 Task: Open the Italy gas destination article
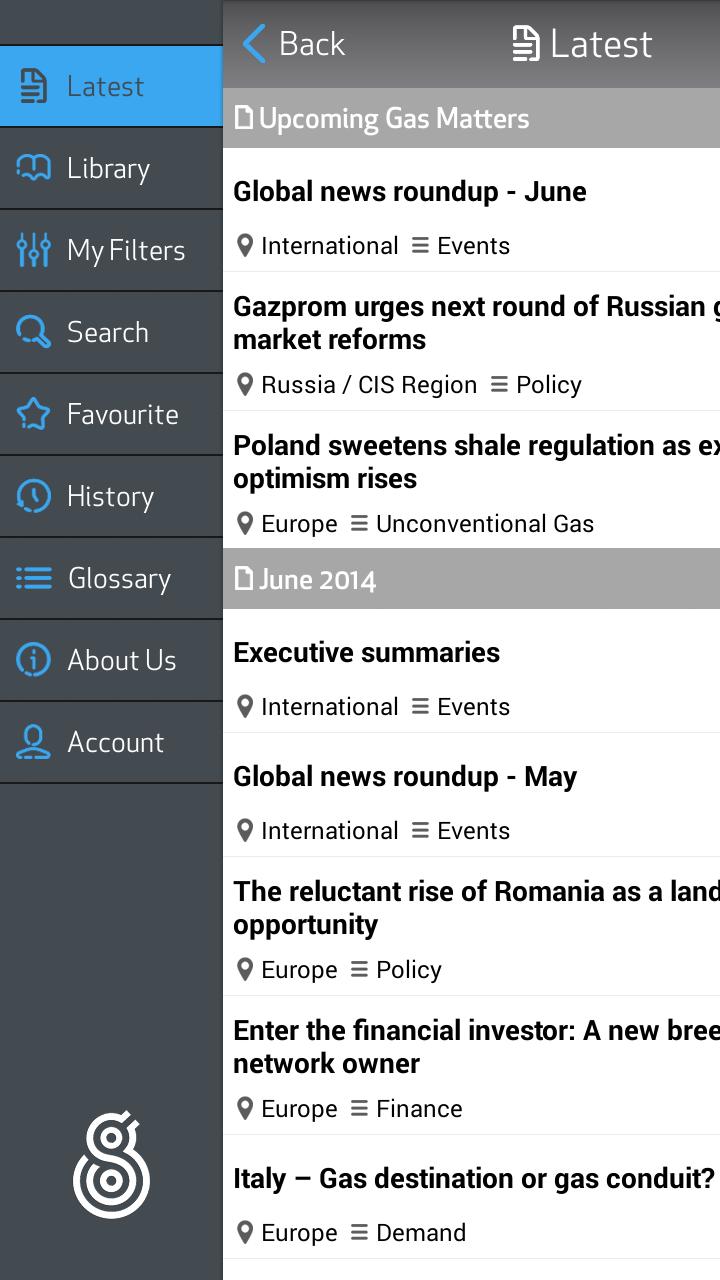474,1179
